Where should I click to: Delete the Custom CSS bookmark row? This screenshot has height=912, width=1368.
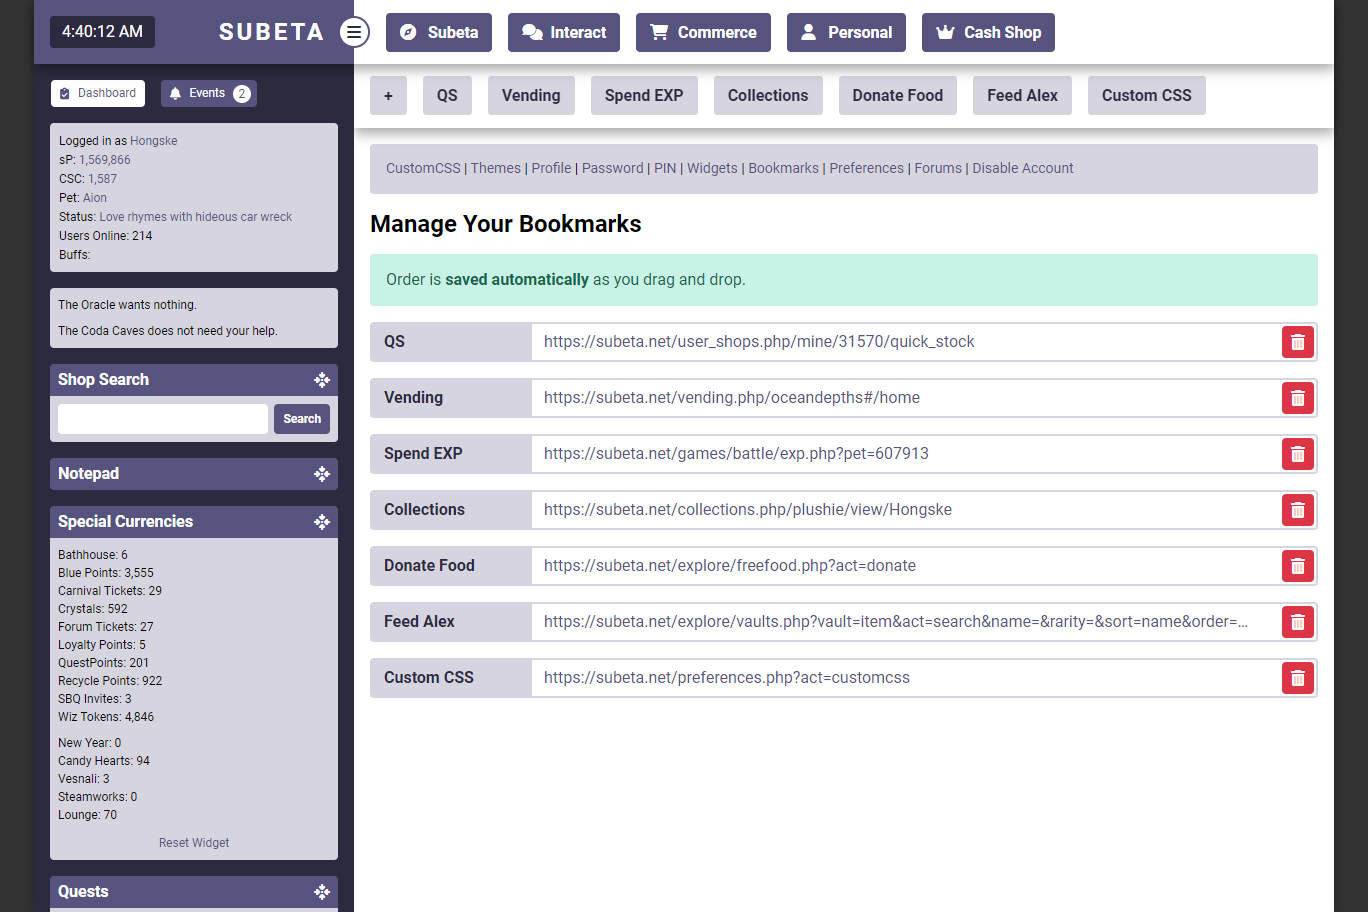coord(1297,678)
